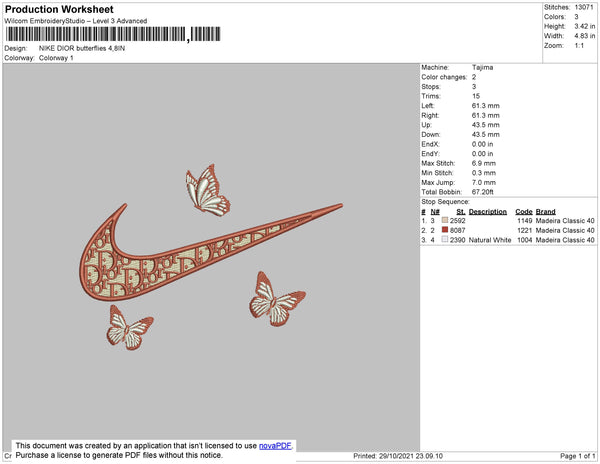
Task: Click the 'Printed: 29/10/2021 23.09.10' timestamp
Action: (x=398, y=456)
